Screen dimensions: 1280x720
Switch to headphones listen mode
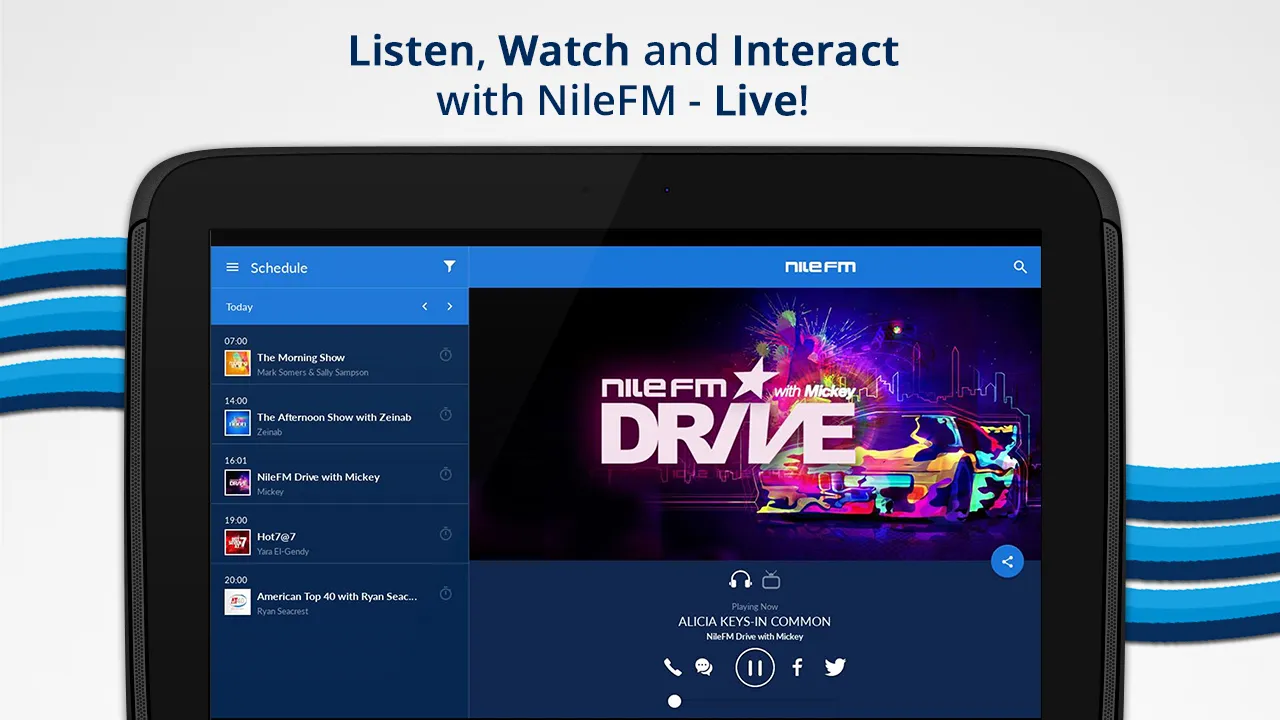tap(740, 579)
